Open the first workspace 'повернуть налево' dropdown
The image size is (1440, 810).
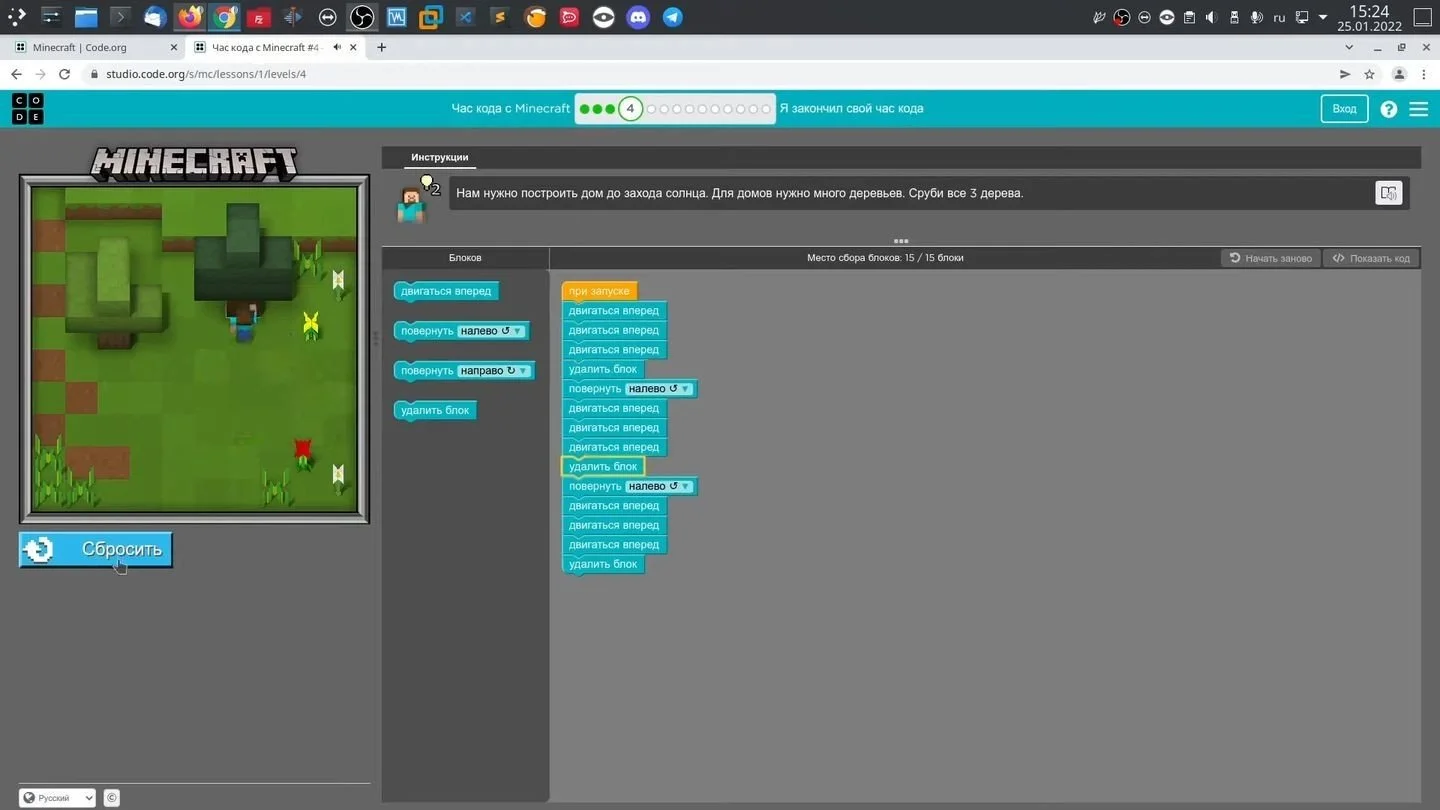coord(660,389)
